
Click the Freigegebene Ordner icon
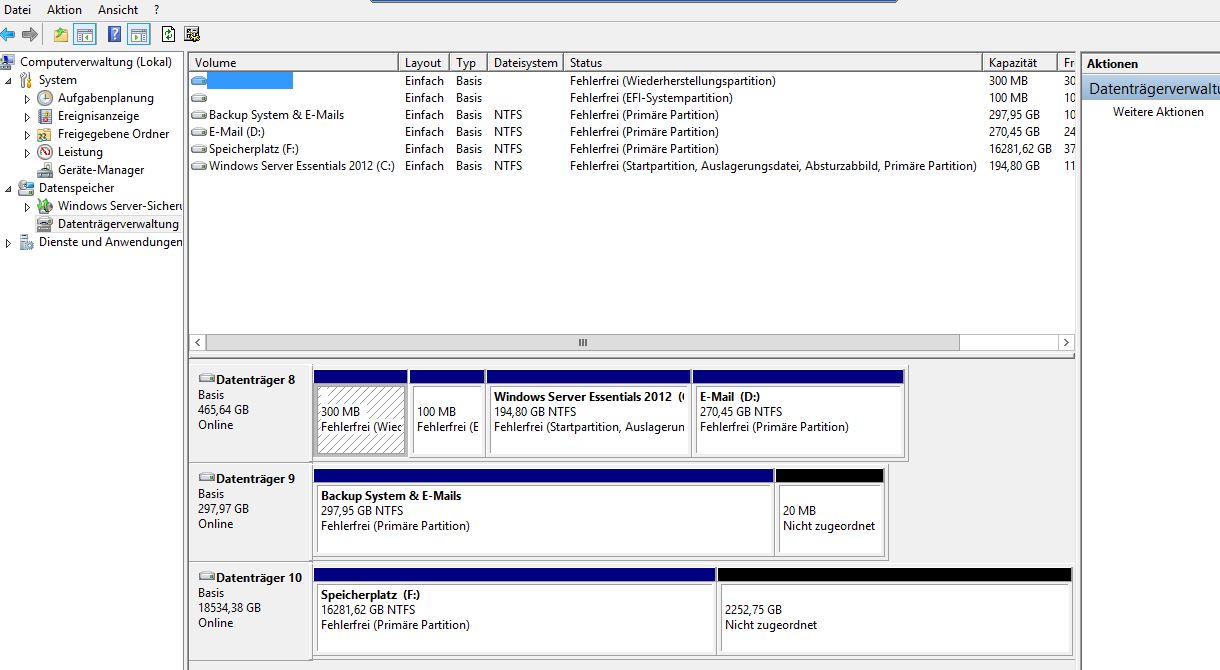[45, 134]
